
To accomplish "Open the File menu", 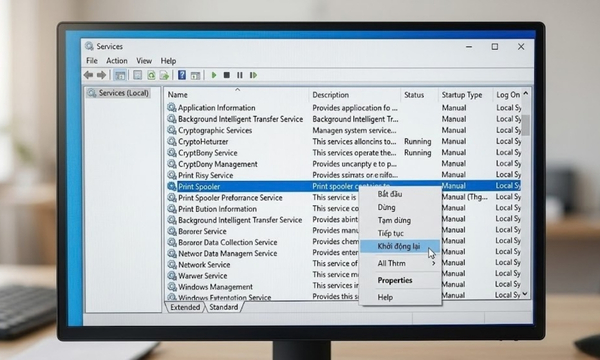I will (x=92, y=60).
